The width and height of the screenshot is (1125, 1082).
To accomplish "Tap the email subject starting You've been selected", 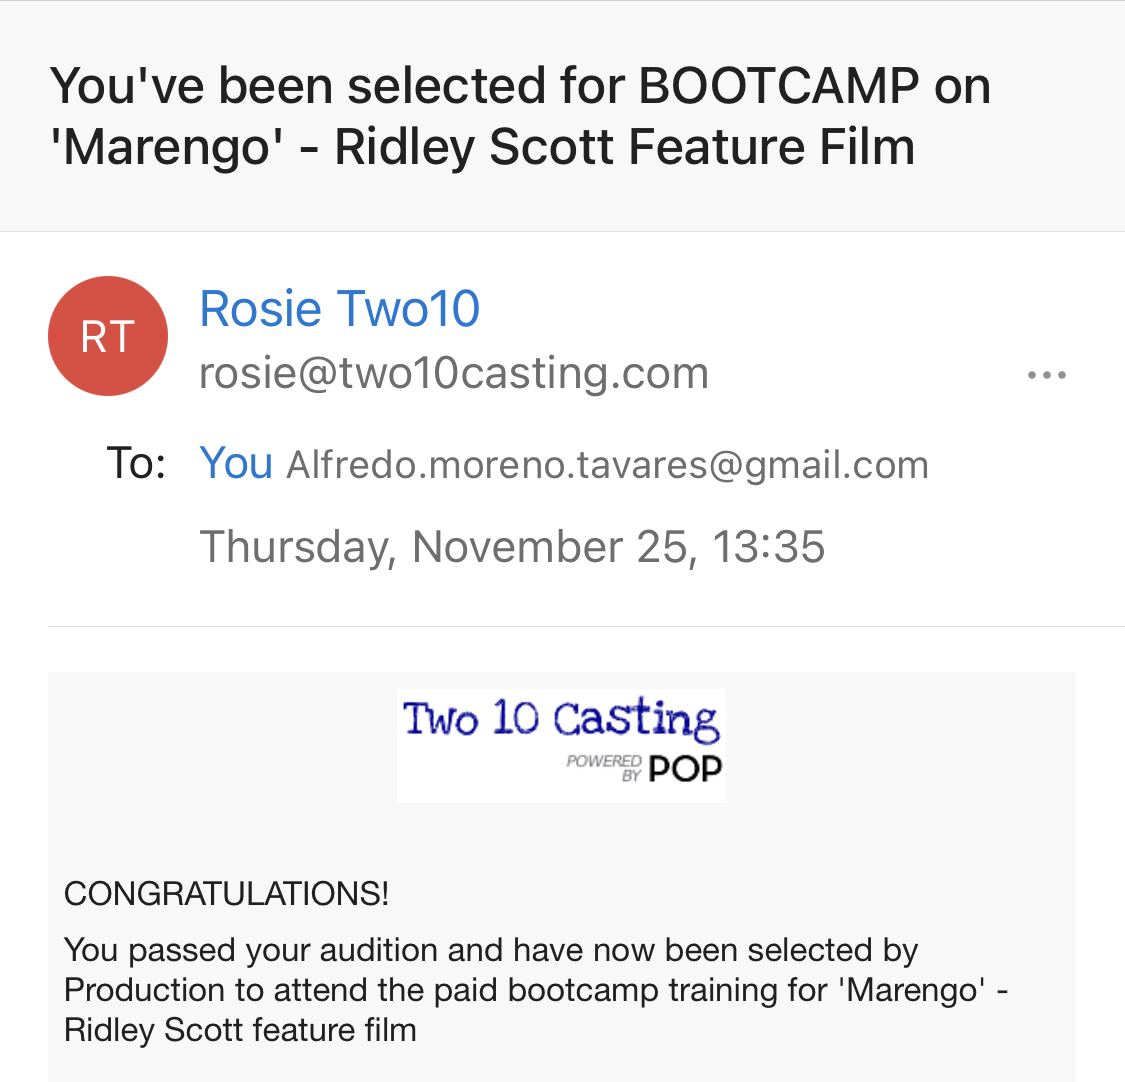I will coord(520,116).
